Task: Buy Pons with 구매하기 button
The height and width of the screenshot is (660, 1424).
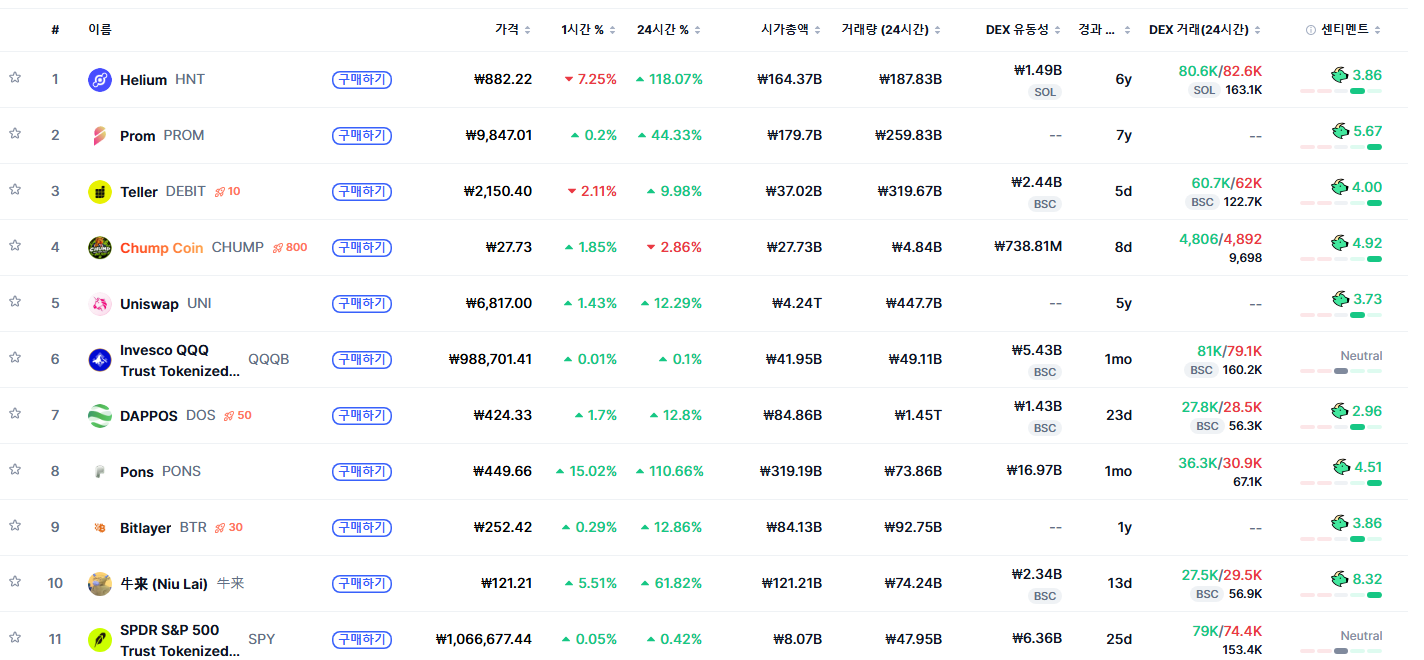Action: (362, 471)
